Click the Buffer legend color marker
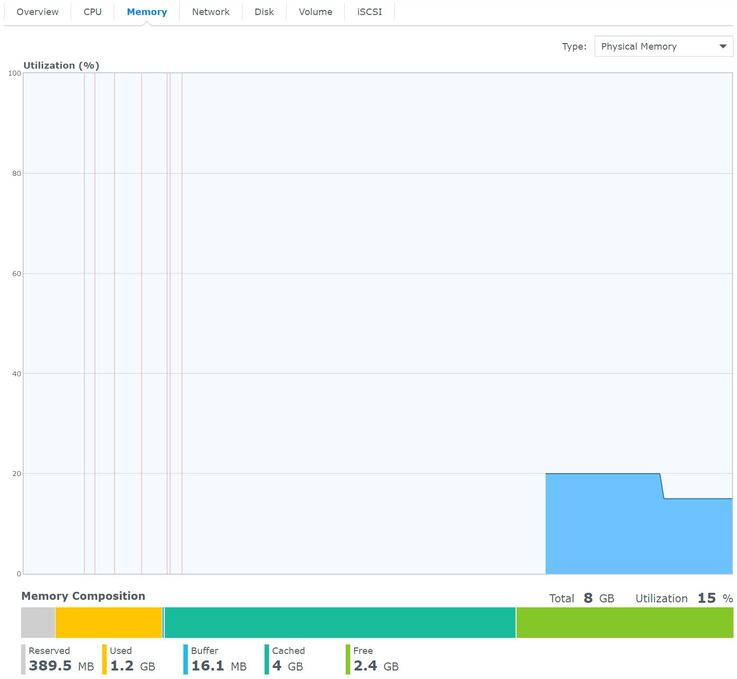This screenshot has width=737, height=679. tap(186, 659)
